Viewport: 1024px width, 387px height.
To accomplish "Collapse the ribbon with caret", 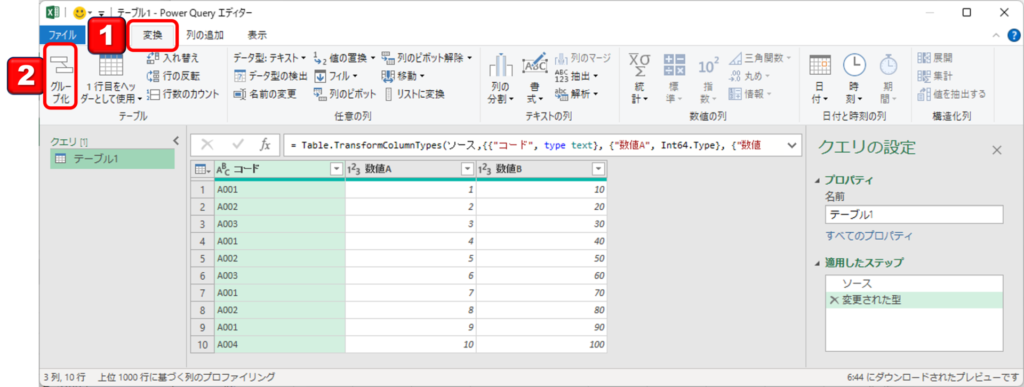I will 996,35.
